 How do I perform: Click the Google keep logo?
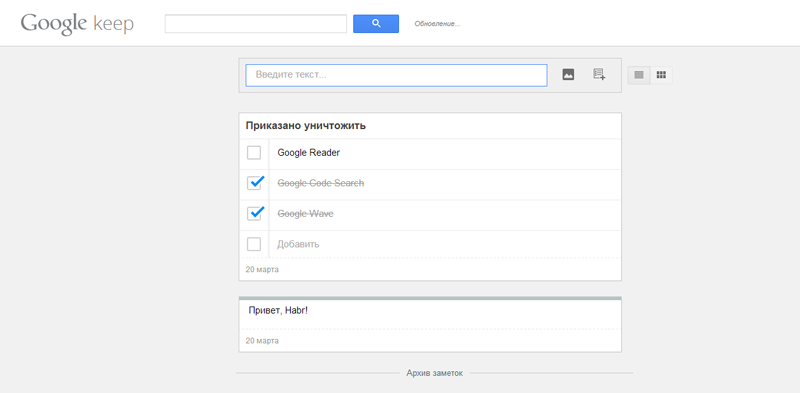77,23
